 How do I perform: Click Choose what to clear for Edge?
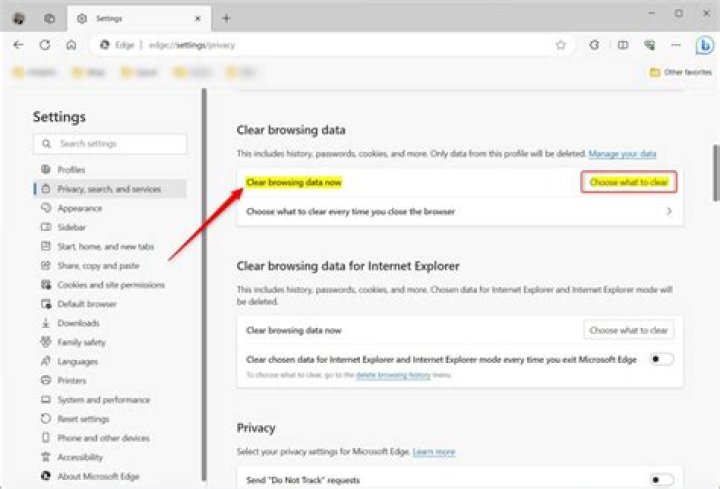[629, 182]
